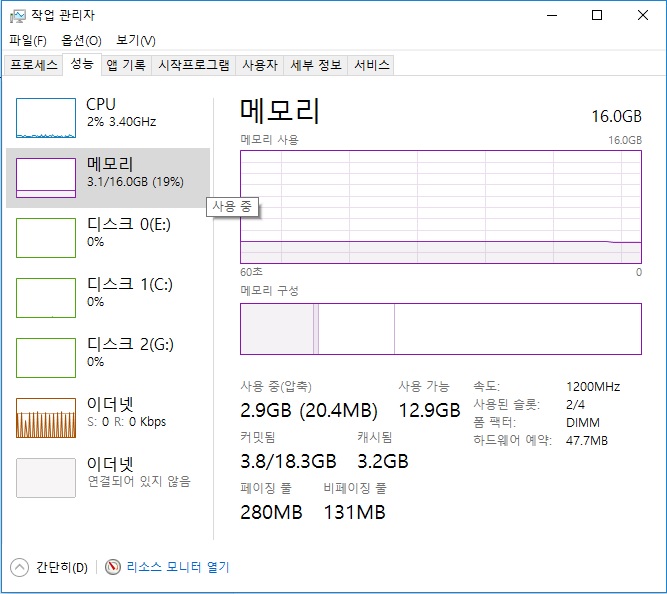Image resolution: width=667 pixels, height=594 pixels.
Task: Switch to the 시작프로그램 tab
Action: coord(194,65)
